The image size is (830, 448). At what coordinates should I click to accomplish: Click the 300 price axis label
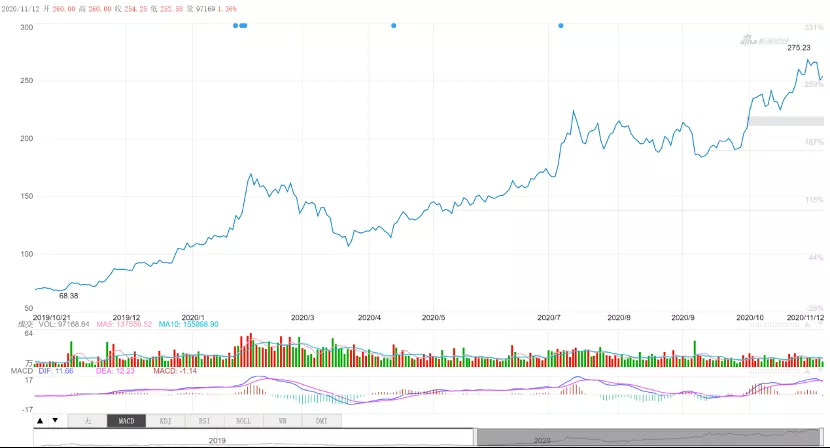pos(26,28)
